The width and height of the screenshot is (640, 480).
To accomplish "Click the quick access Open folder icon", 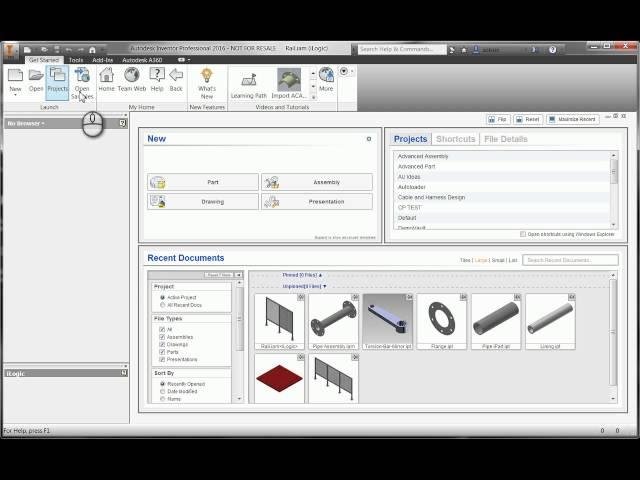I will click(x=44, y=50).
